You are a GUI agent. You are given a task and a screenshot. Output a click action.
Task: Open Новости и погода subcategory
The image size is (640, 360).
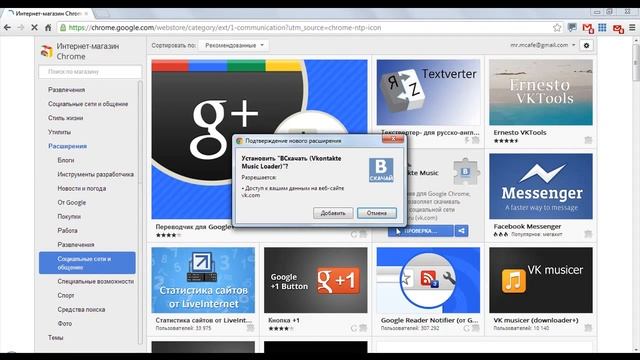click(x=82, y=189)
